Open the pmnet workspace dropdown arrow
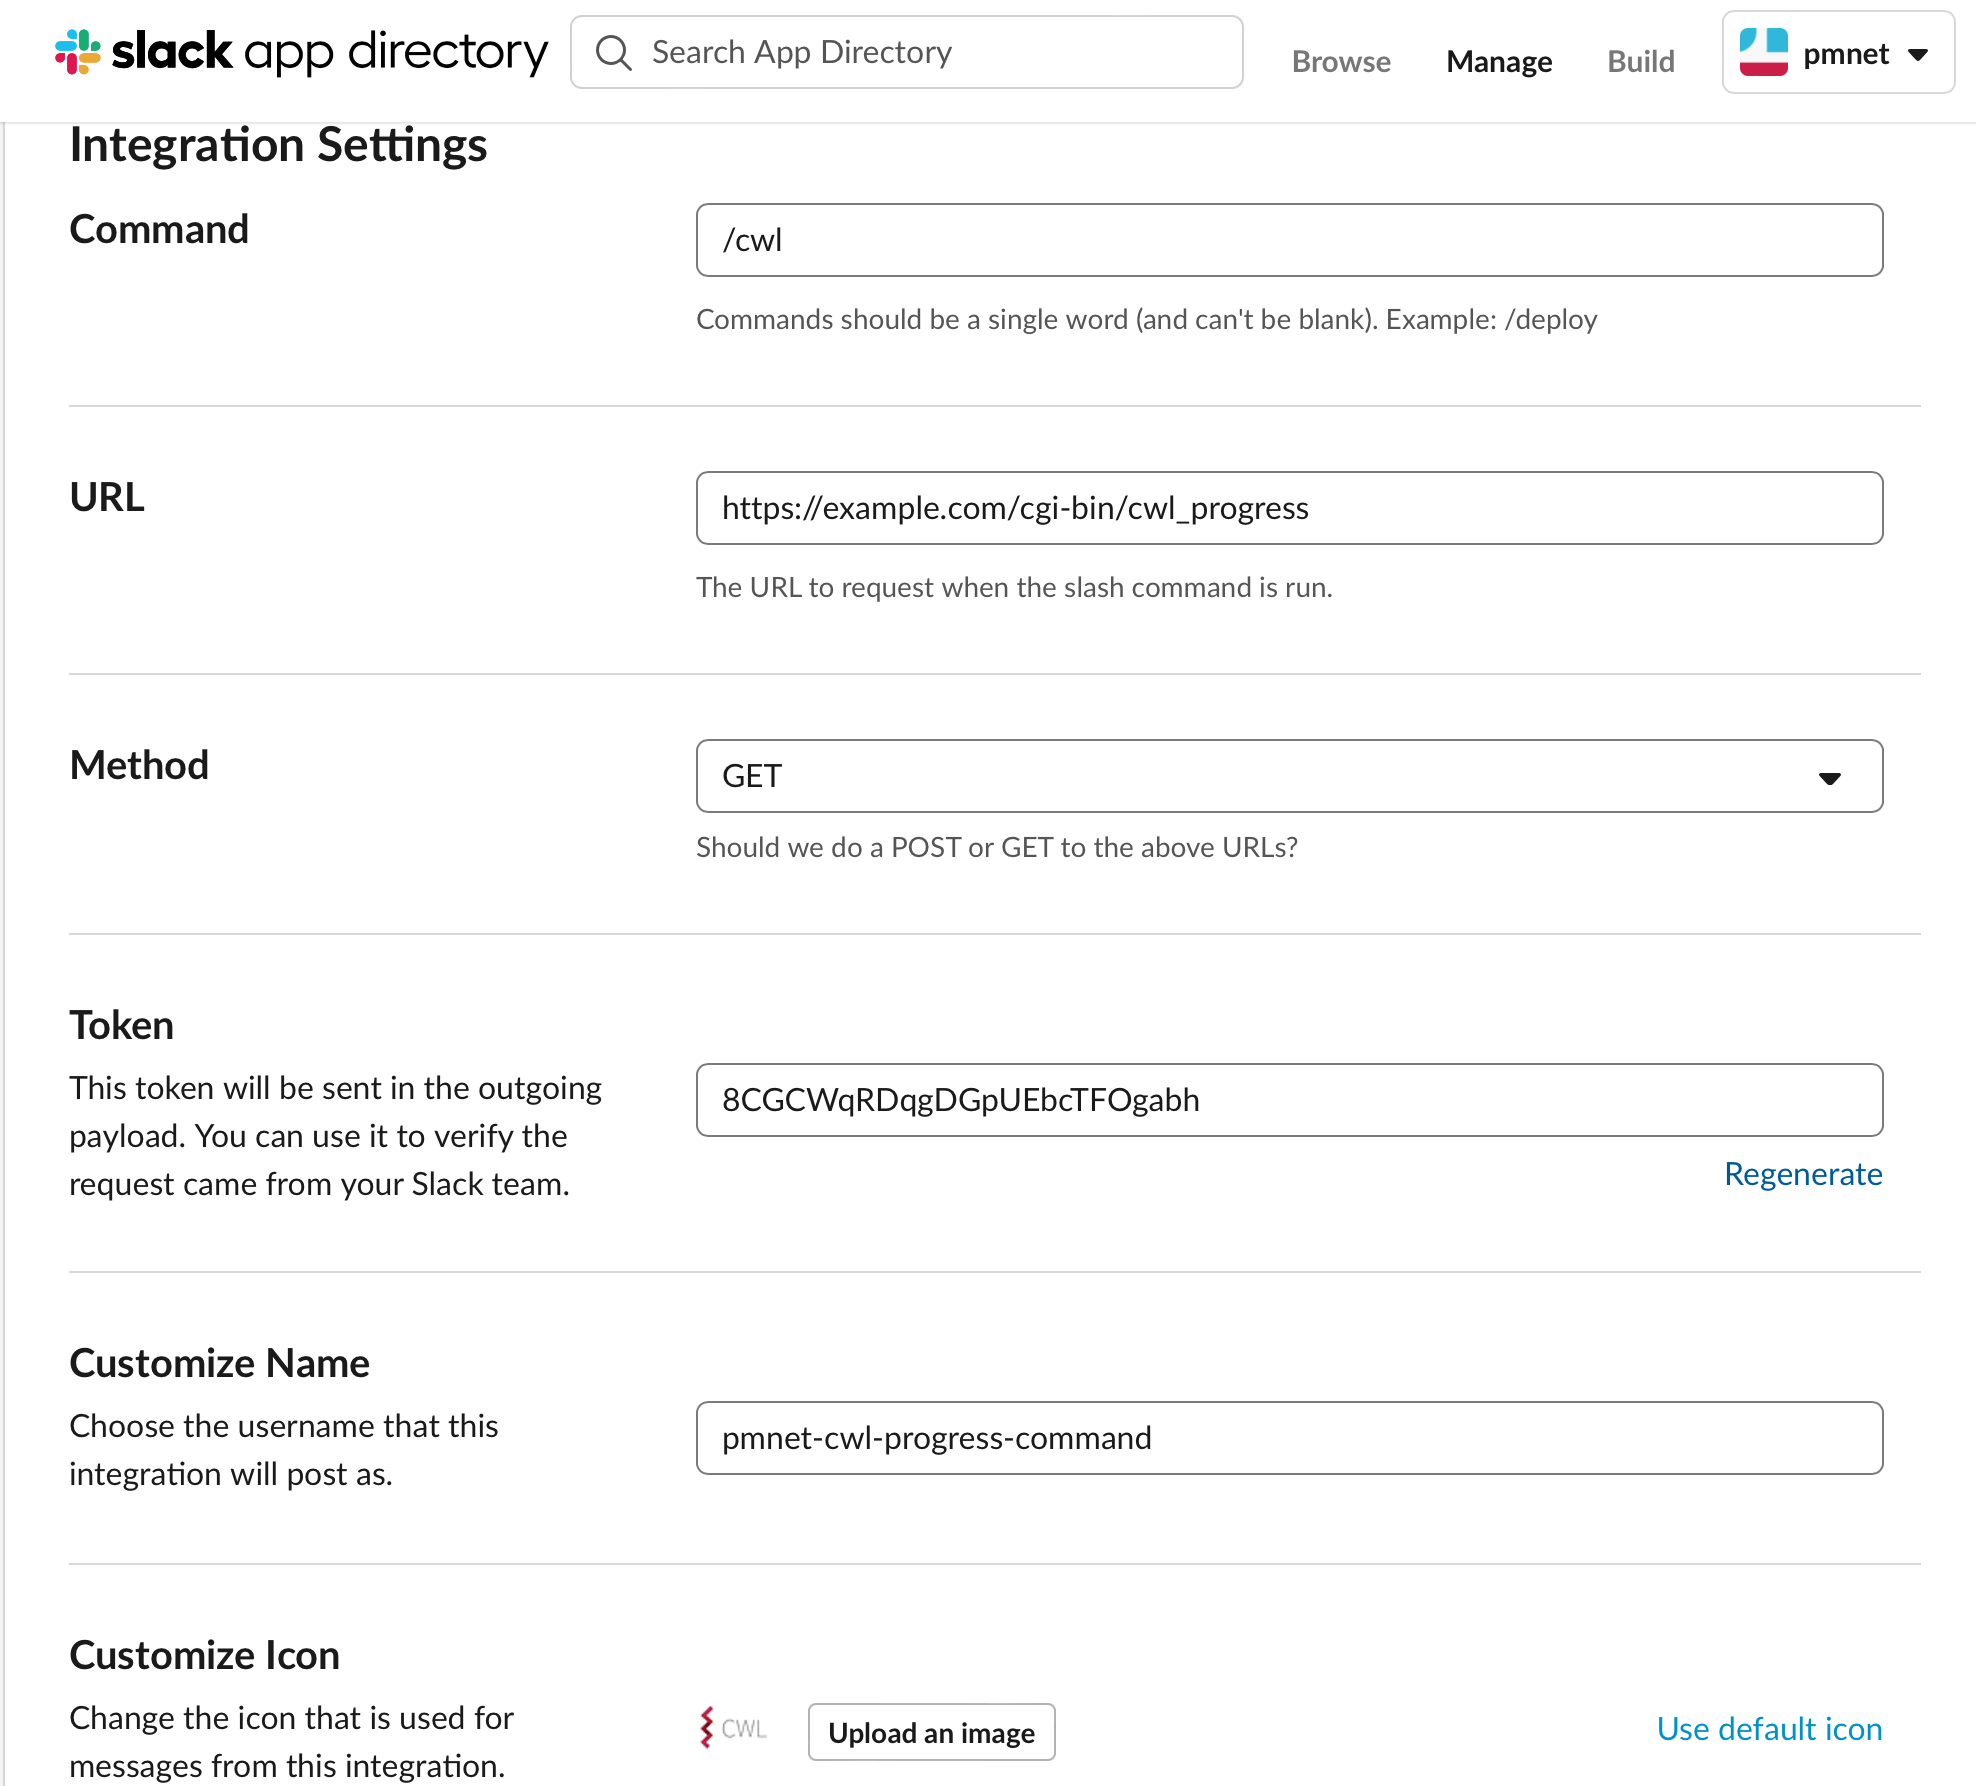This screenshot has height=1786, width=1976. click(1918, 54)
